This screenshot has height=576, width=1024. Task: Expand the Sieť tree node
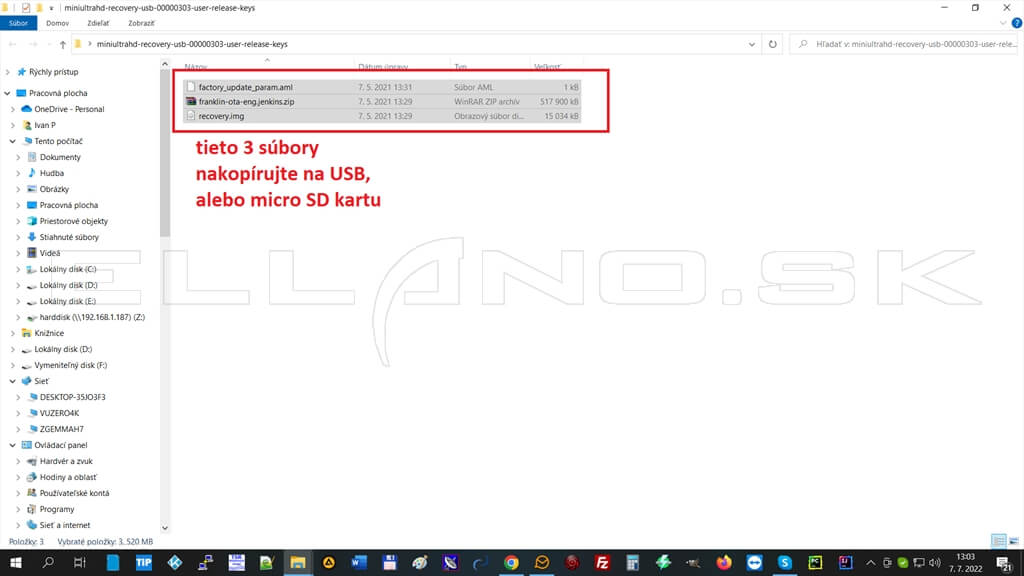tap(11, 381)
